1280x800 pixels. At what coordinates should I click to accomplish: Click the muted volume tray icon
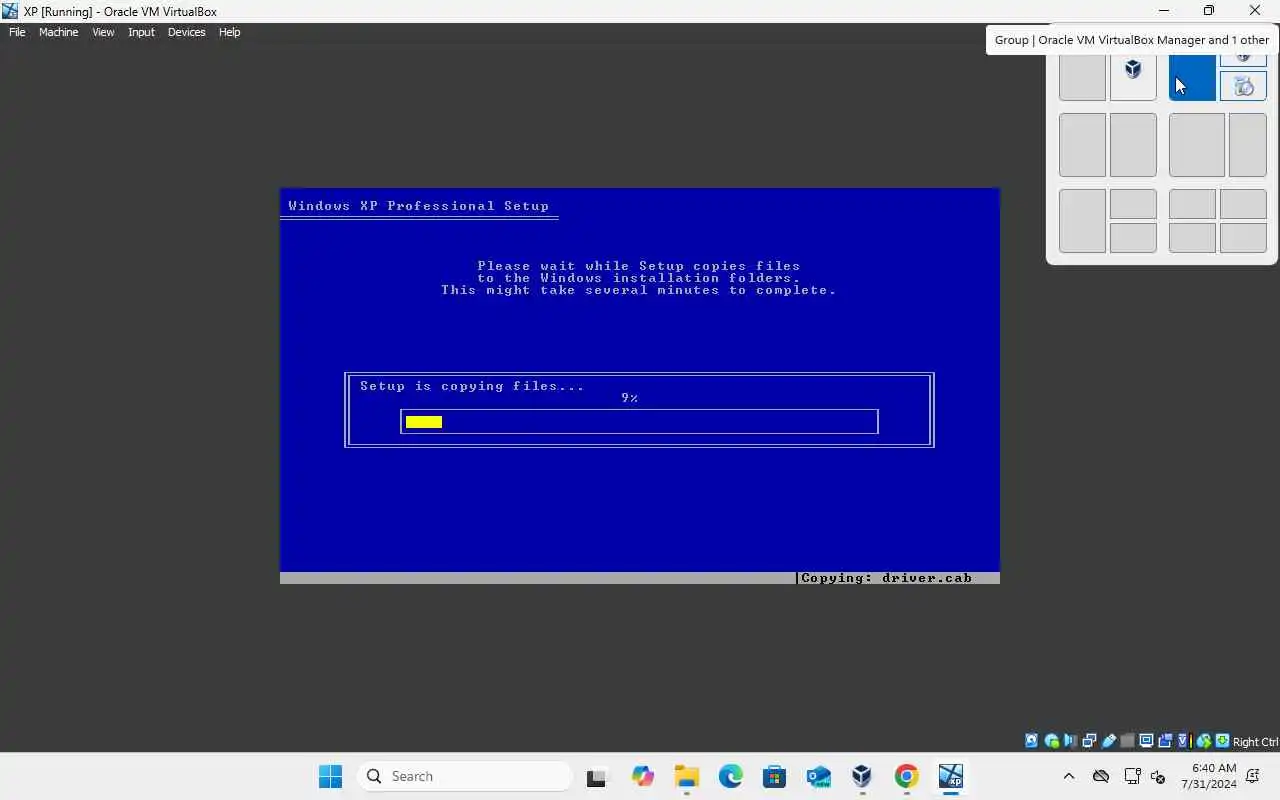coord(1158,776)
